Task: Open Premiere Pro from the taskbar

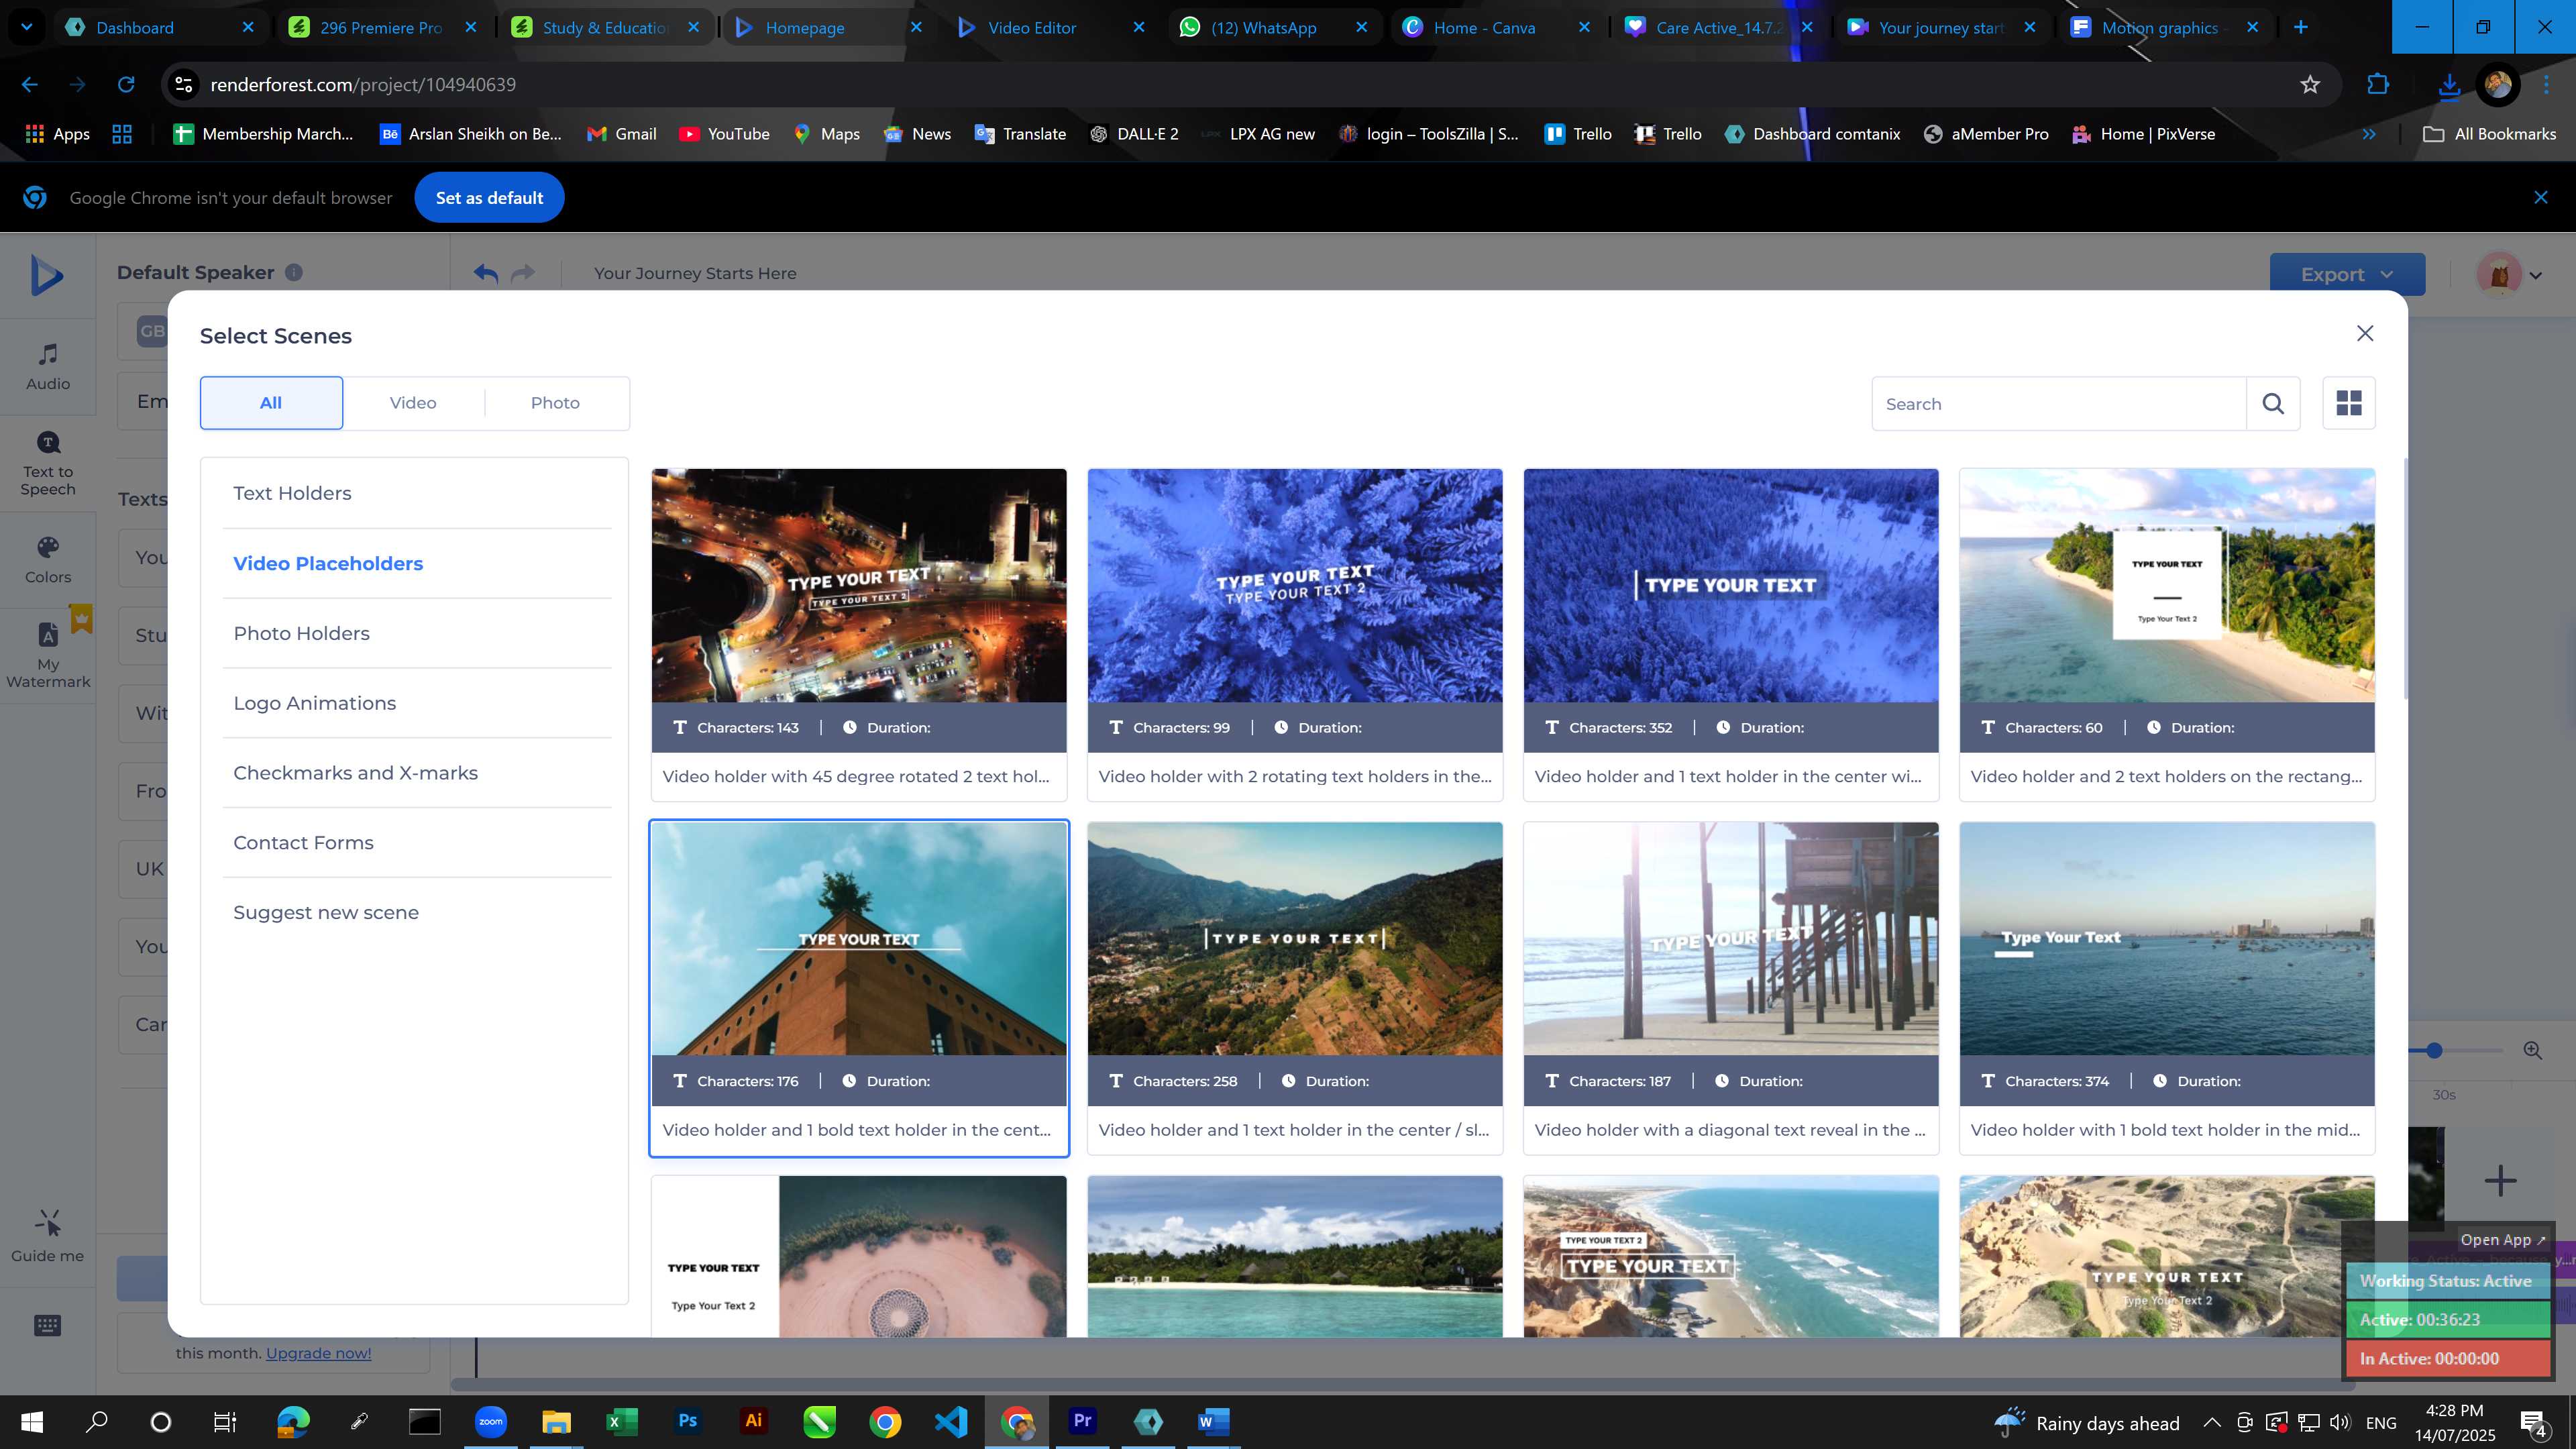Action: click(x=1082, y=1421)
